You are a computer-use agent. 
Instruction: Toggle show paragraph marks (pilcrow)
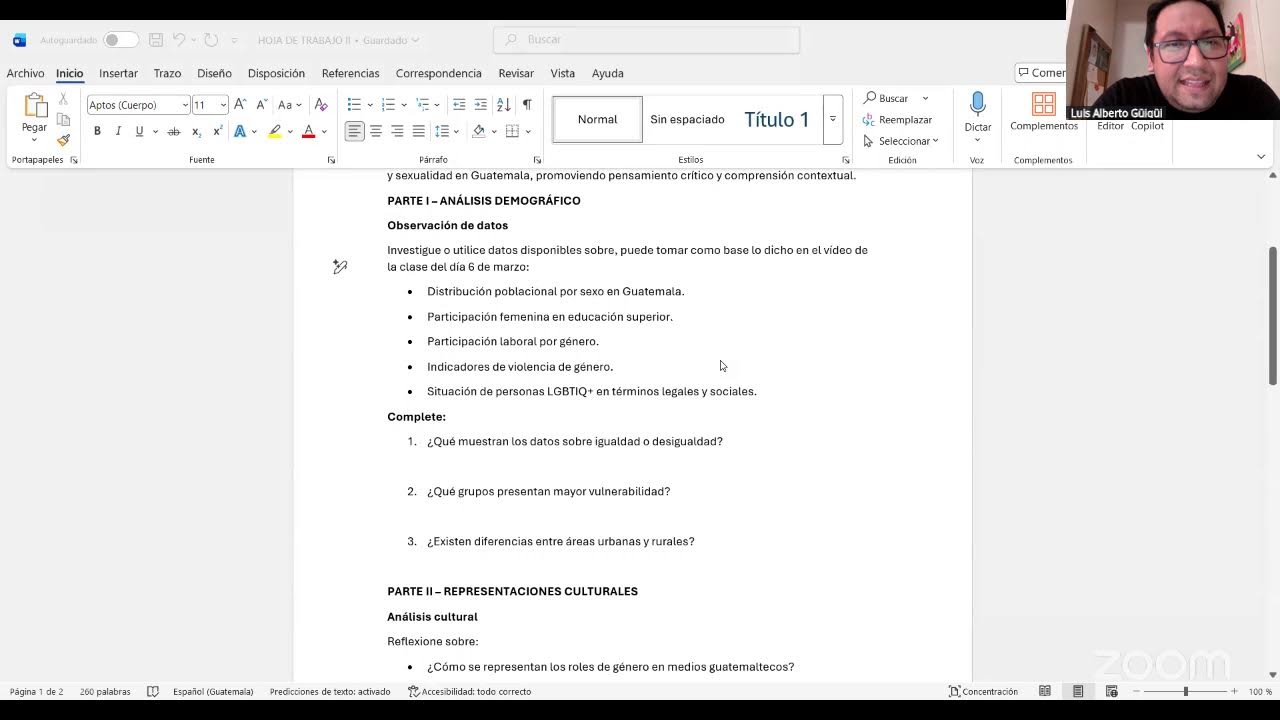click(x=527, y=105)
